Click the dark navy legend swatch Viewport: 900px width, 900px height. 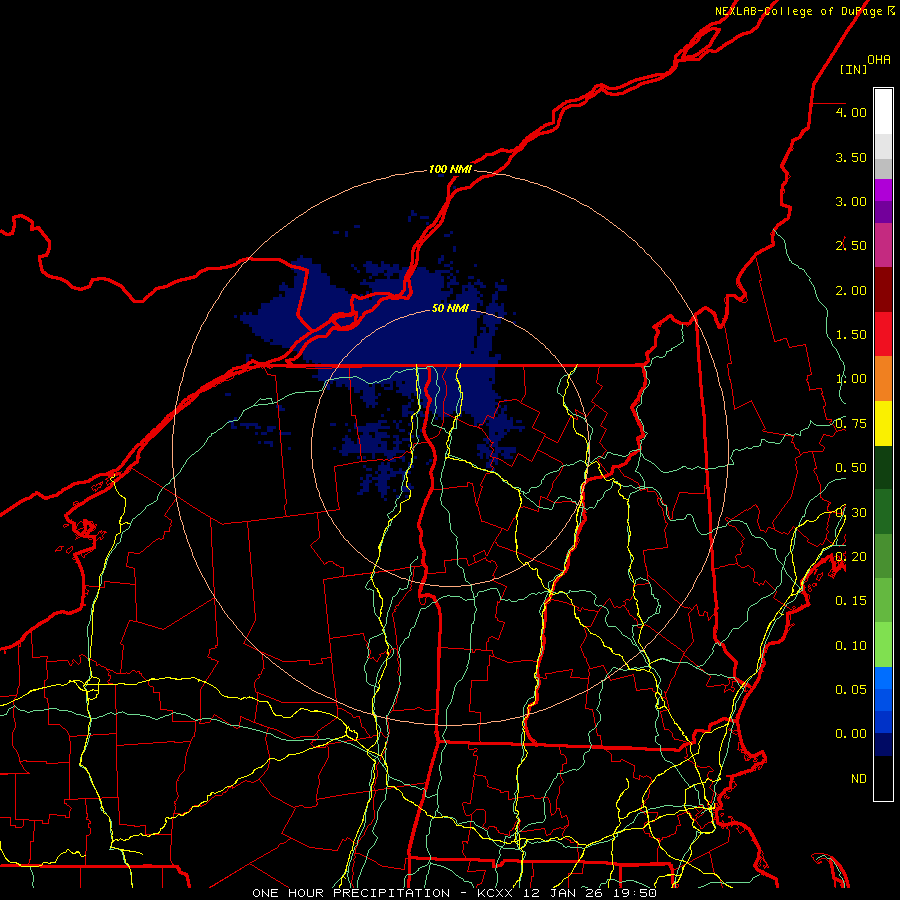[x=883, y=744]
